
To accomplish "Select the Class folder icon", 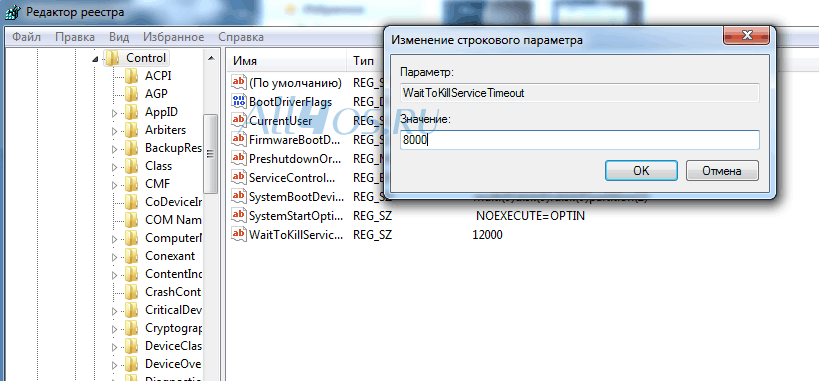I will click(x=131, y=166).
